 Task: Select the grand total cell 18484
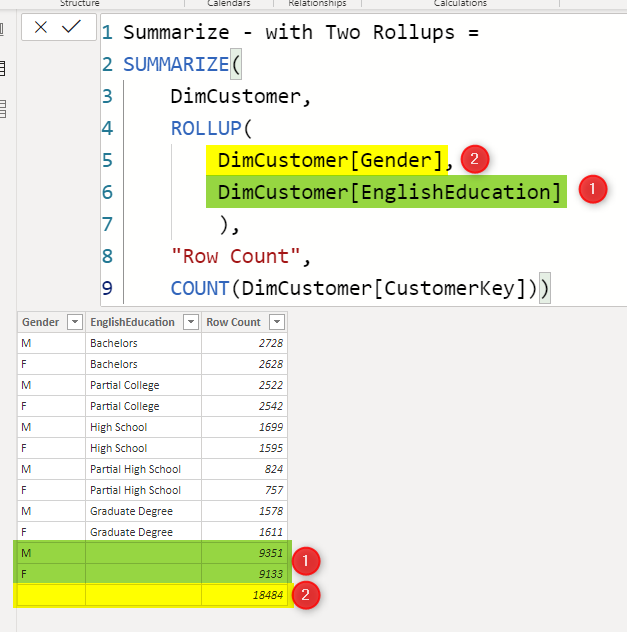click(x=244, y=595)
